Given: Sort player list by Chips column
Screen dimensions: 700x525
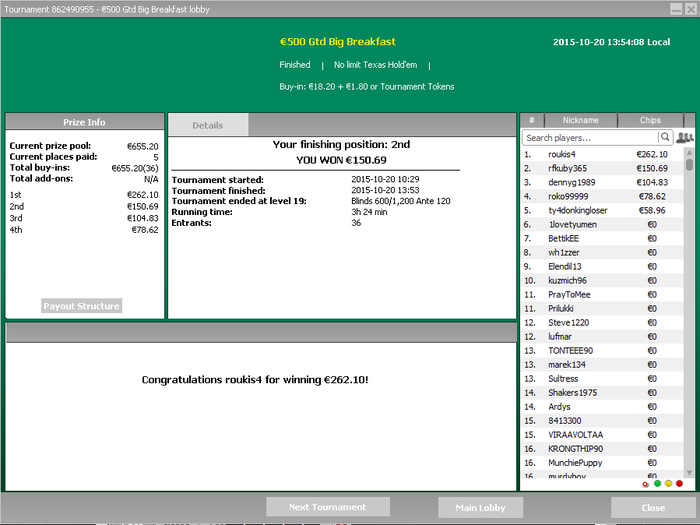Looking at the screenshot, I should coord(650,121).
